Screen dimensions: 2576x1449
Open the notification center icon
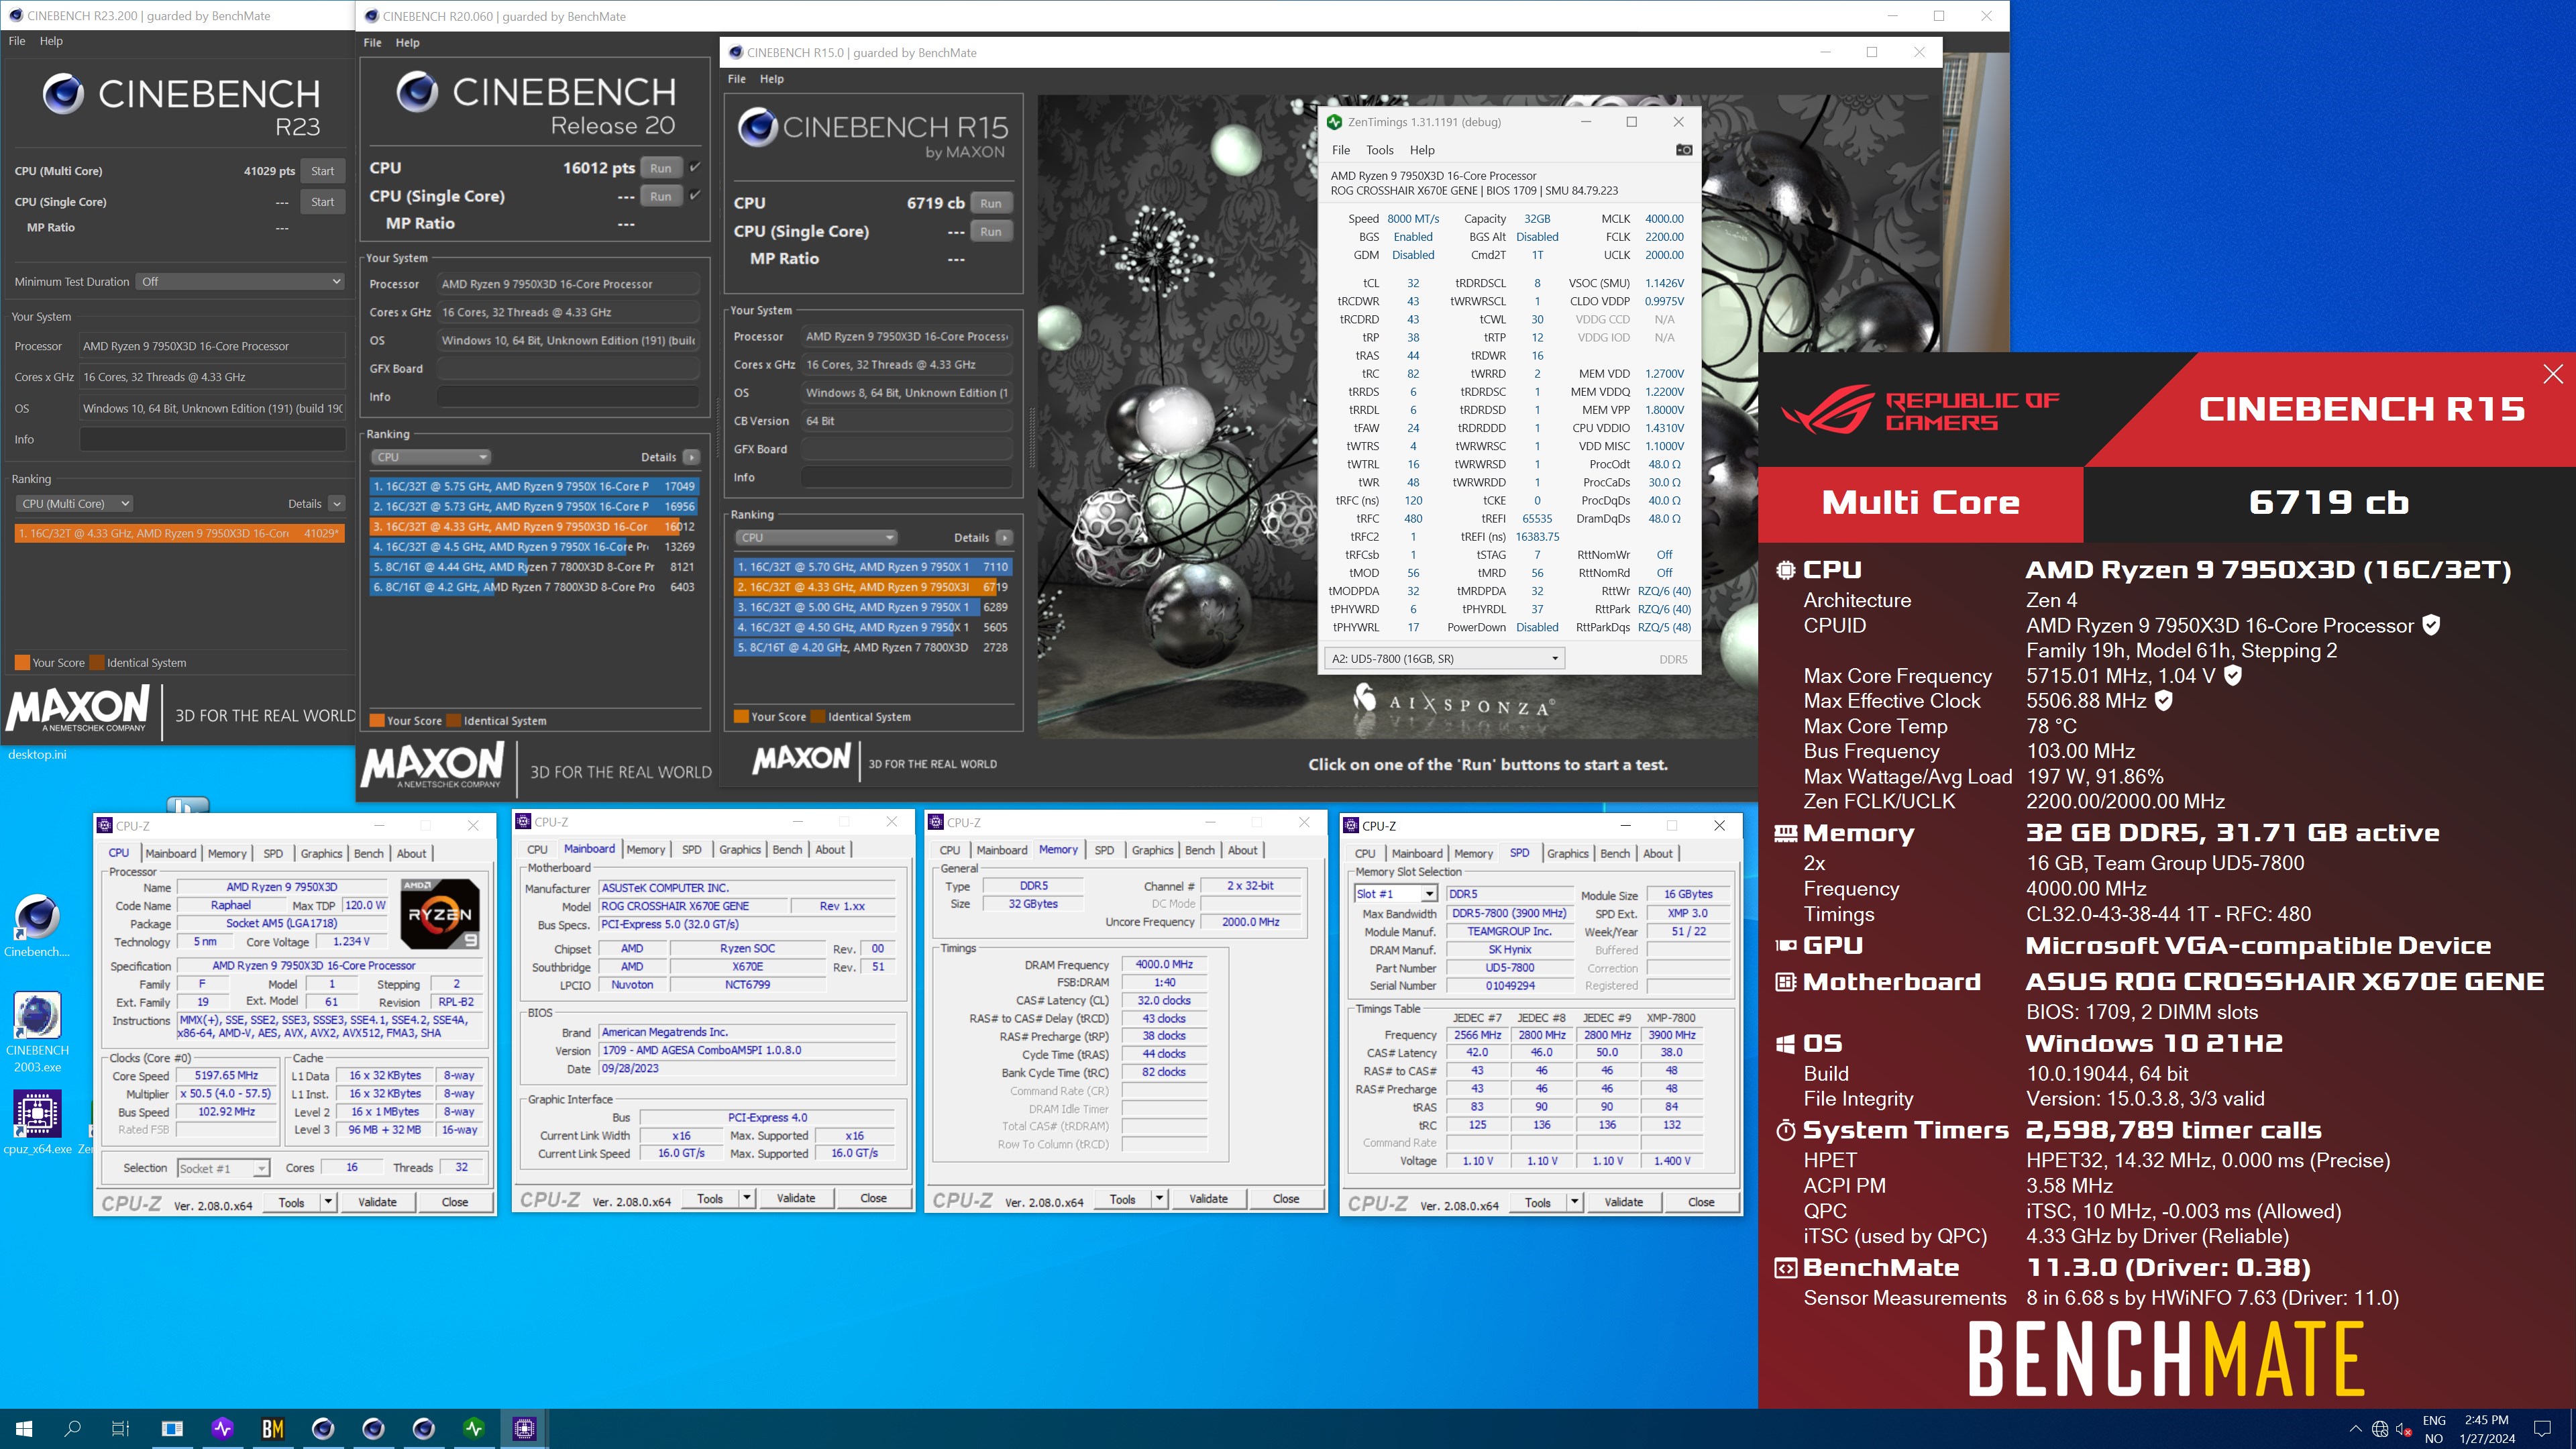[2542, 1428]
